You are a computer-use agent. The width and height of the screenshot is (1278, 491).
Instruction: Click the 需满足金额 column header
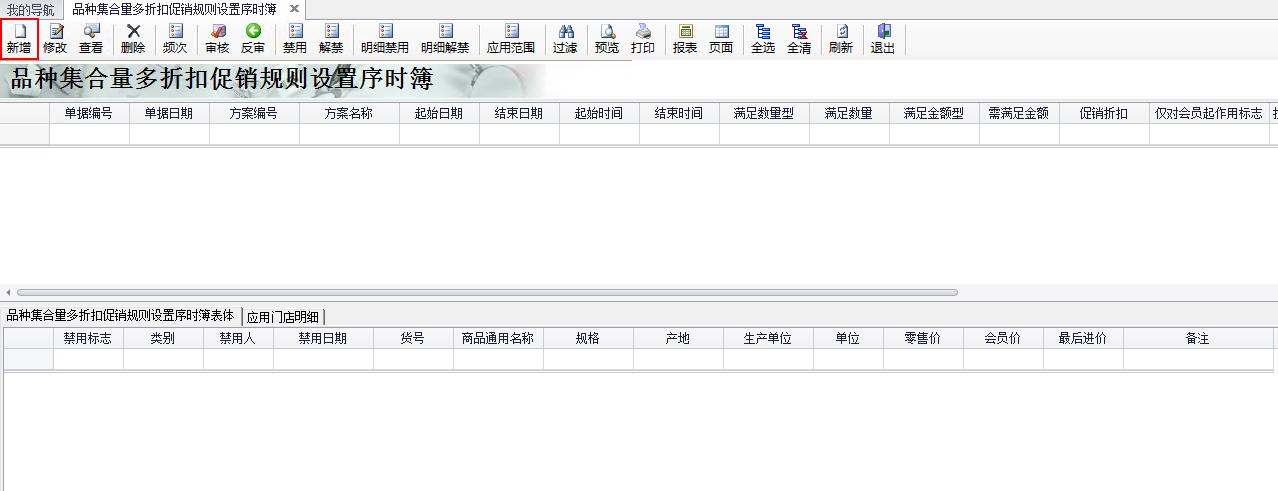click(x=1019, y=113)
